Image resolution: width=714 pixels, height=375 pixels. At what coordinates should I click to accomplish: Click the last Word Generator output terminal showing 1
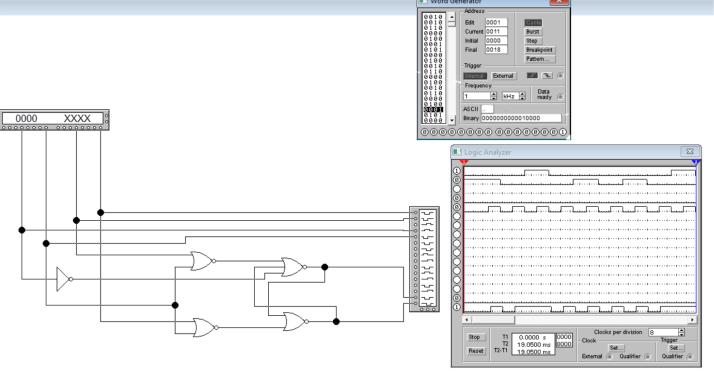(563, 132)
